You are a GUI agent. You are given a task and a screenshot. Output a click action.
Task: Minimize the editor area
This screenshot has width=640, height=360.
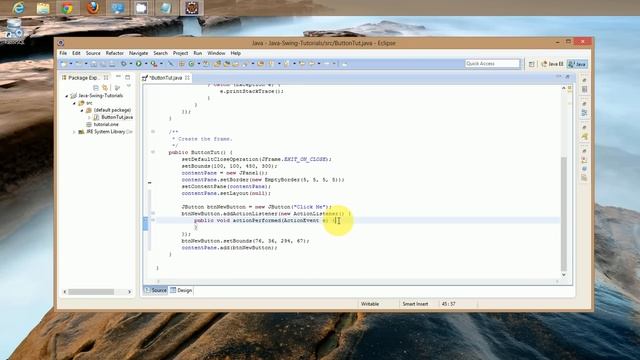(558, 77)
